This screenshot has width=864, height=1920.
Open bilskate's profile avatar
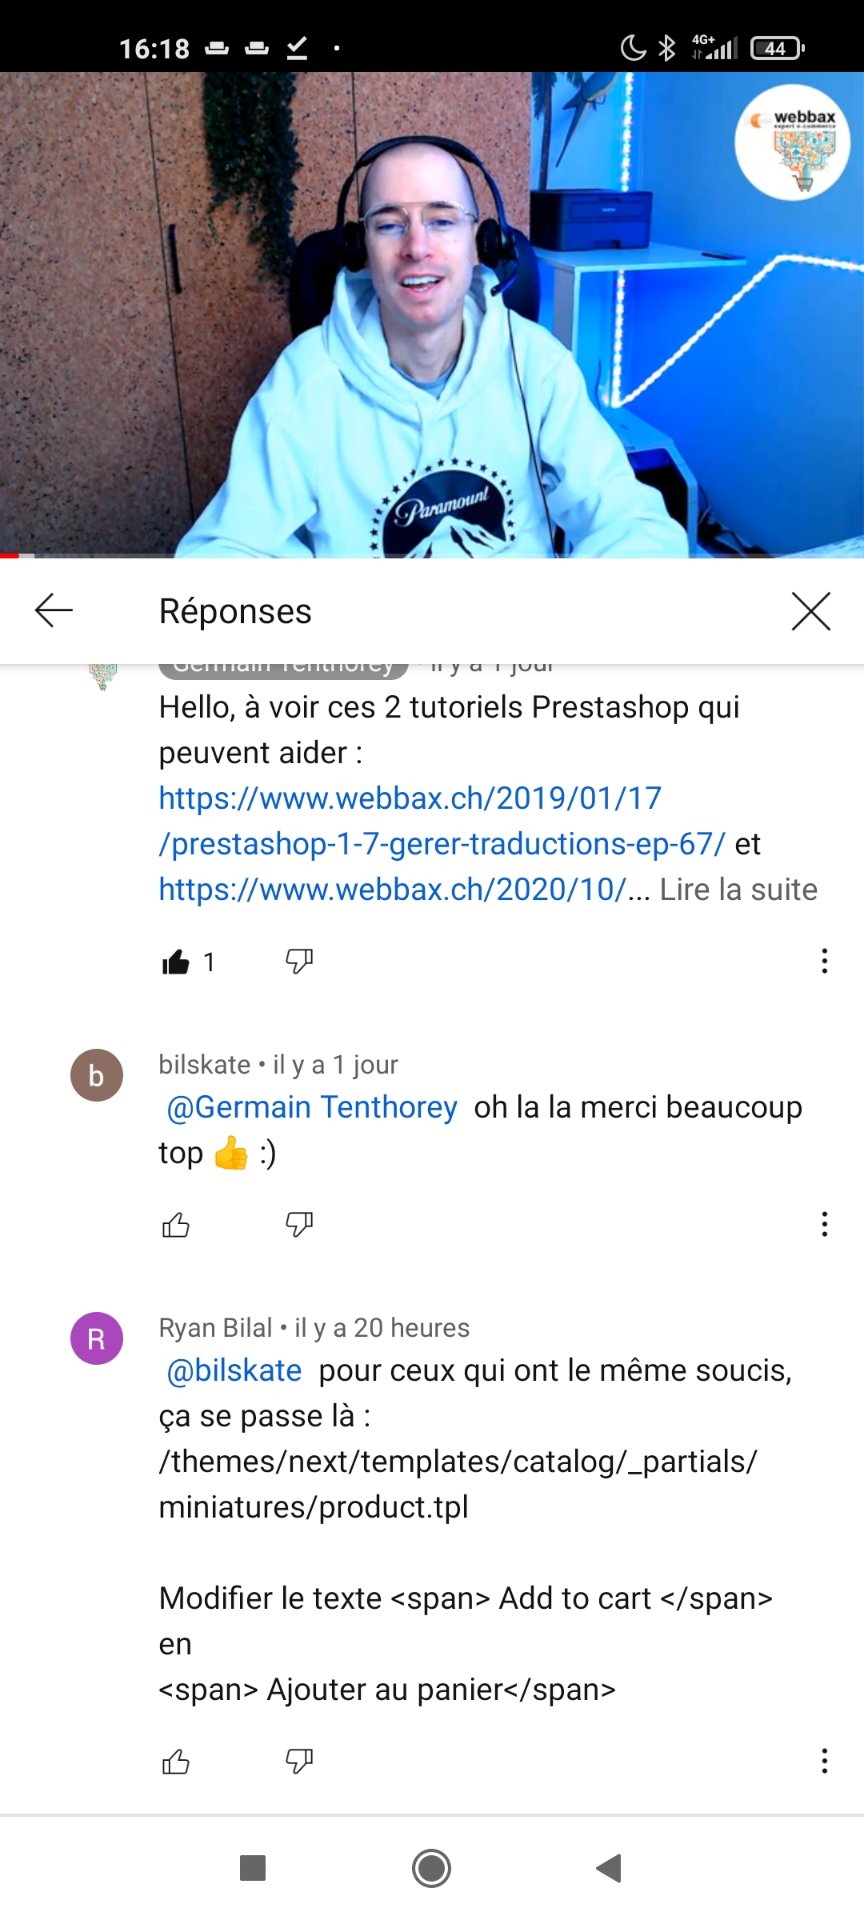click(97, 1076)
